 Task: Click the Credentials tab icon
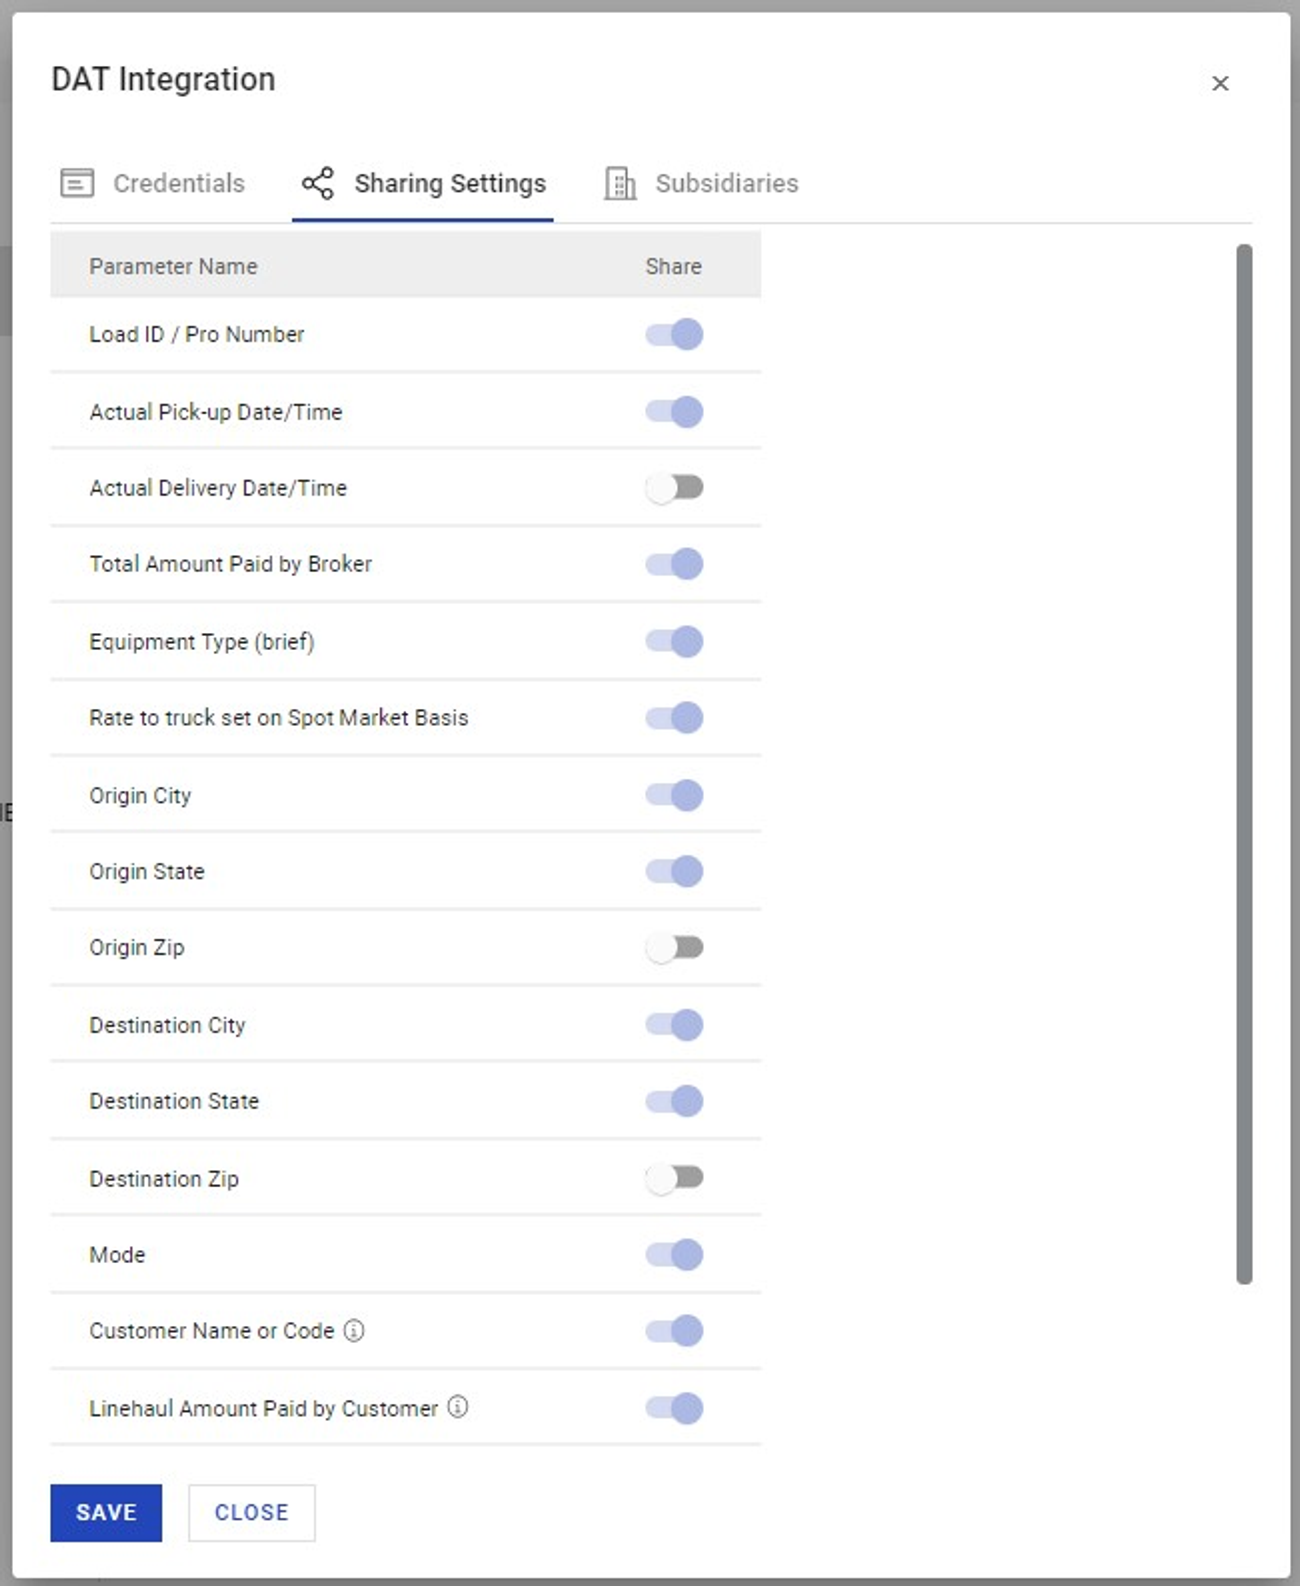click(77, 183)
